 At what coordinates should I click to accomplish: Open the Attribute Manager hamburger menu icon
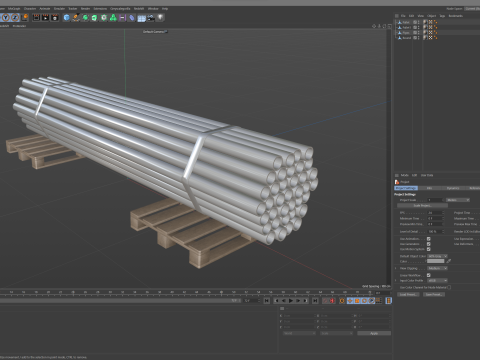click(x=397, y=175)
